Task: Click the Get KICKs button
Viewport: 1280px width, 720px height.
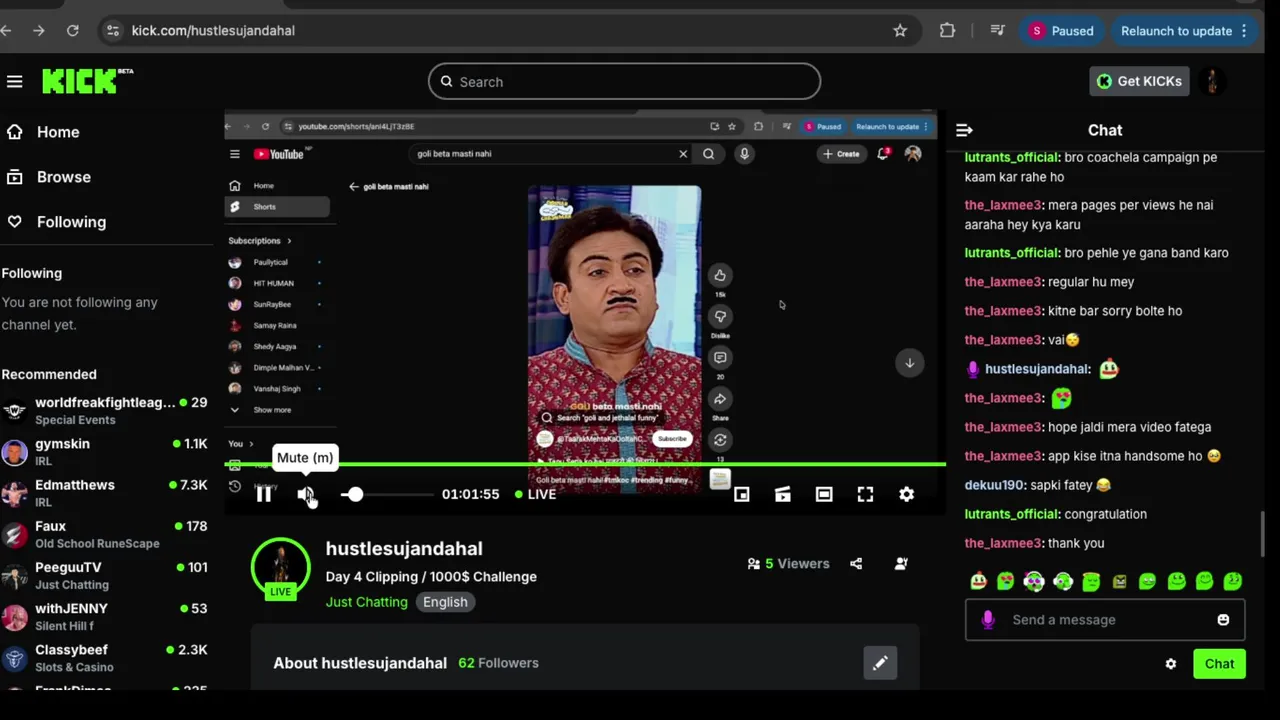Action: [x=1139, y=81]
